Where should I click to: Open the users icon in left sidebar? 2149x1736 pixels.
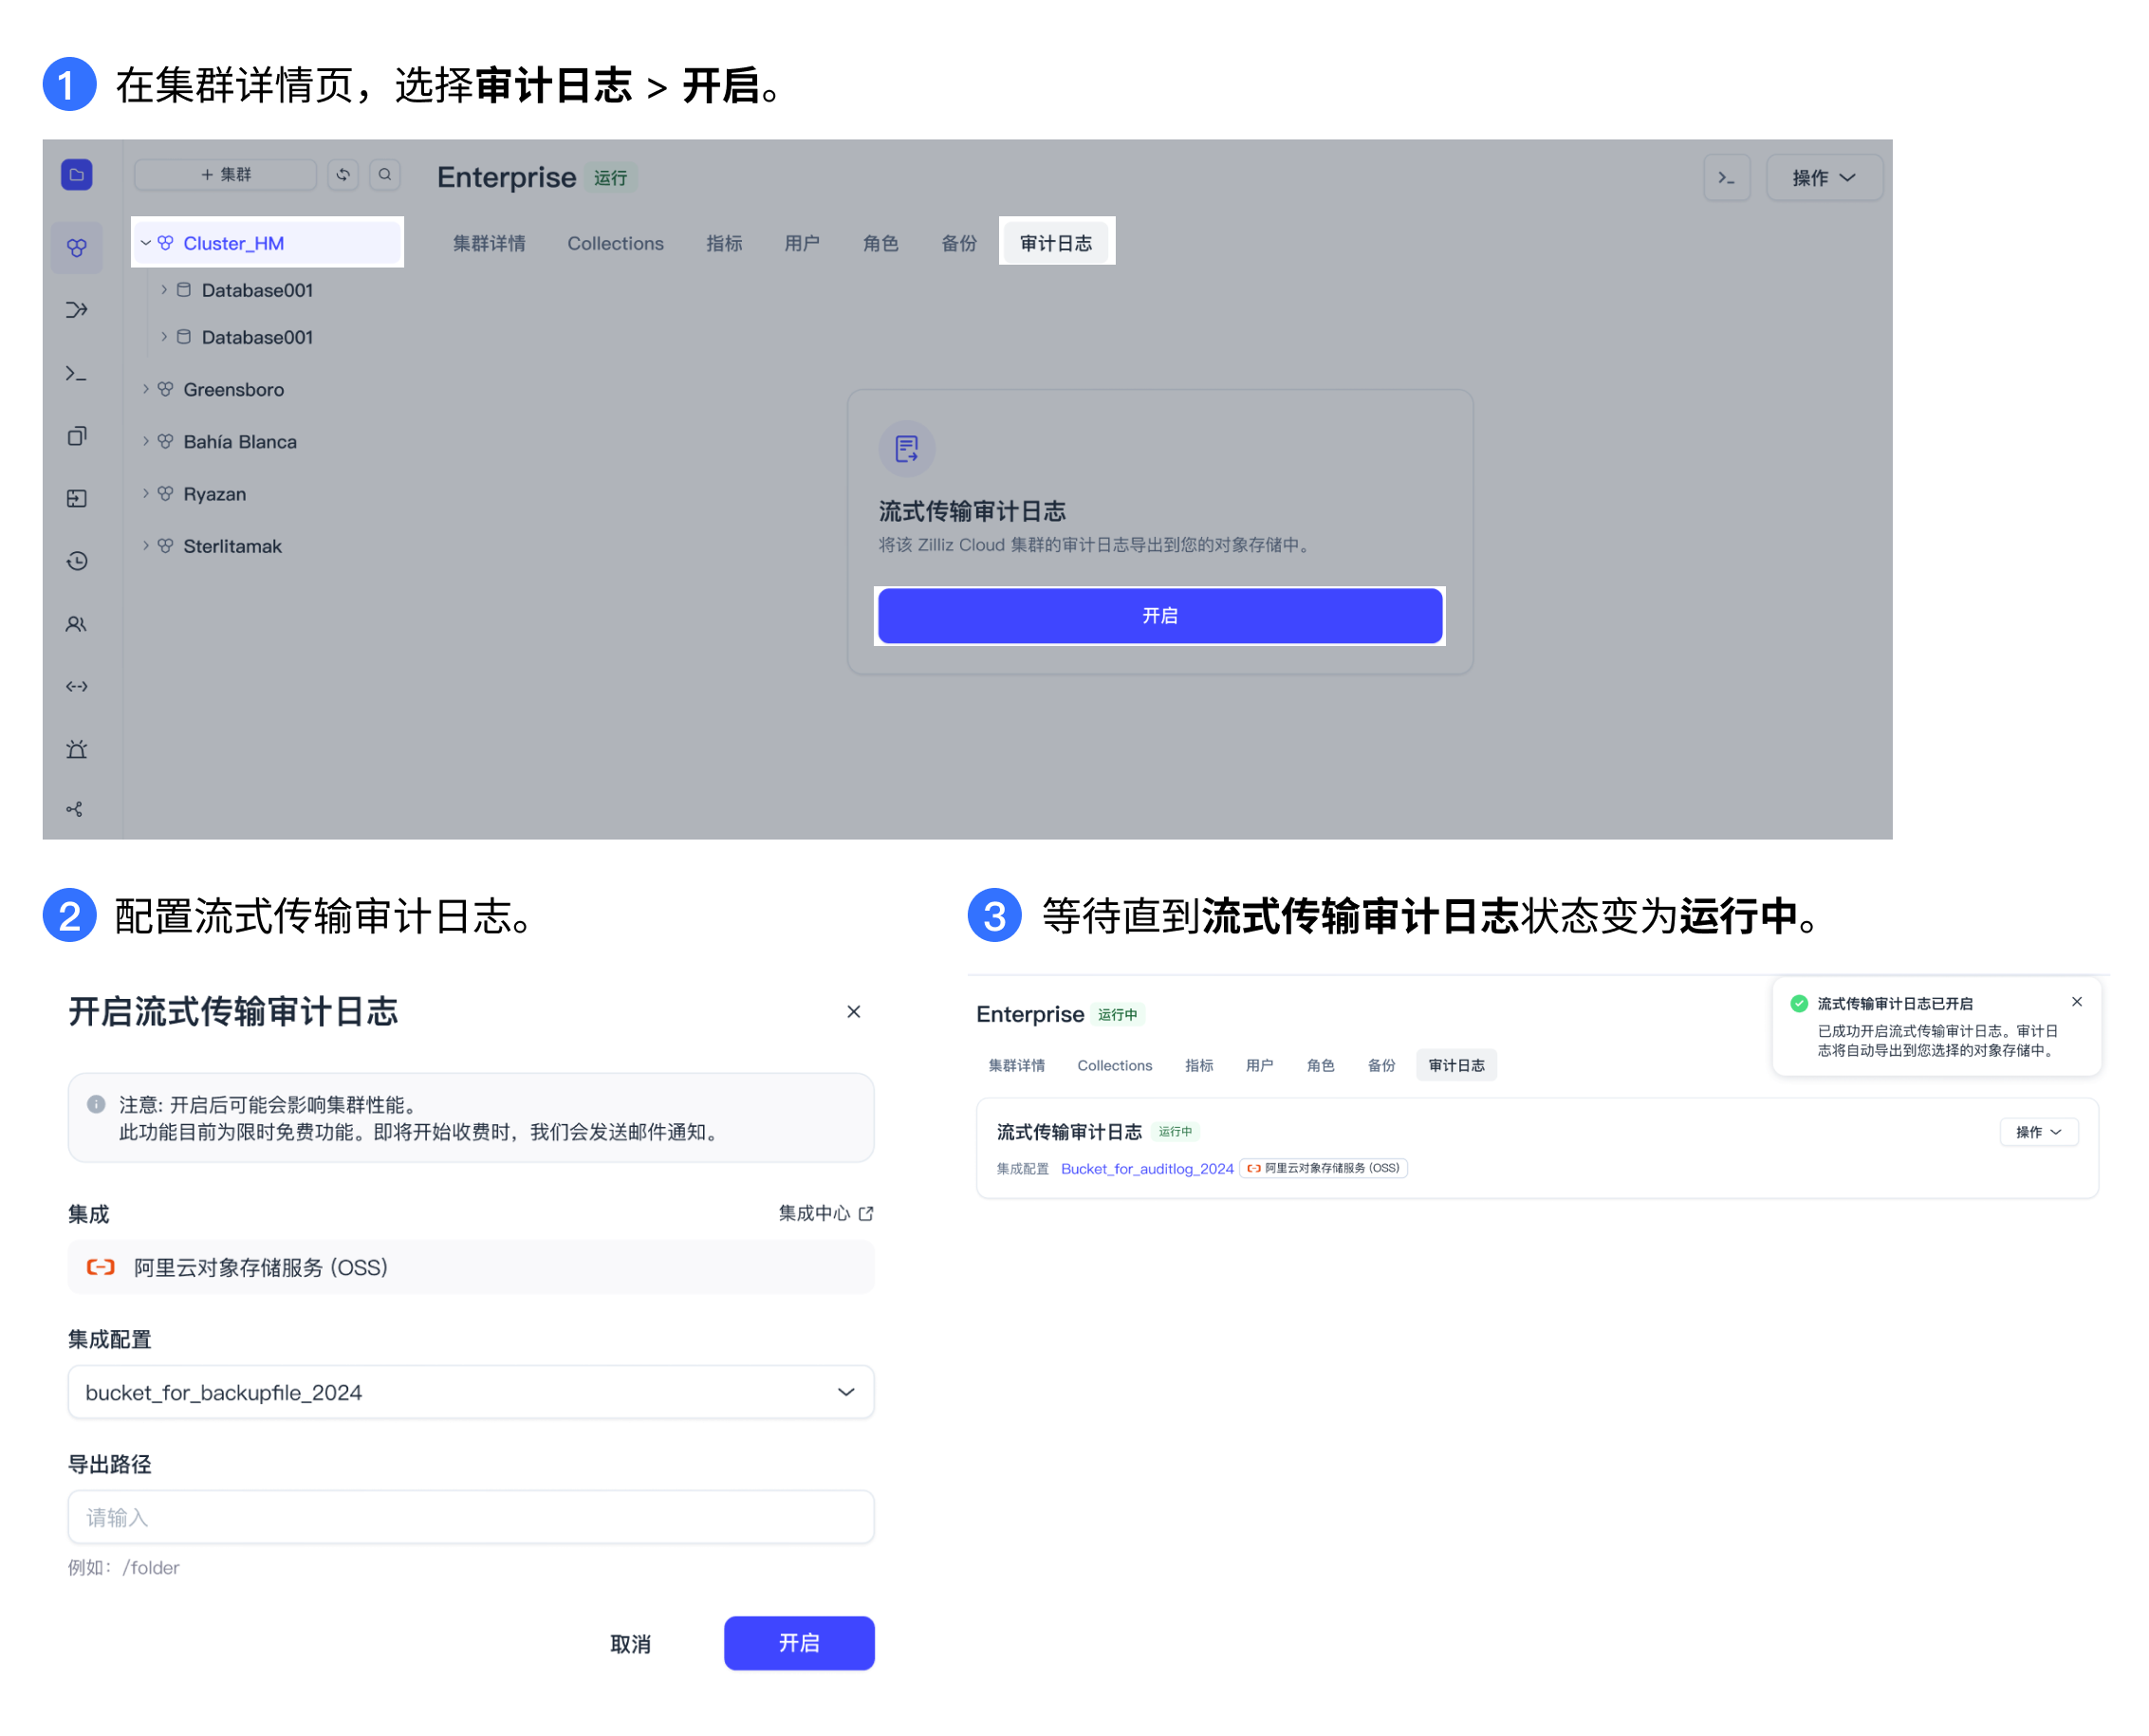pyautogui.click(x=77, y=625)
